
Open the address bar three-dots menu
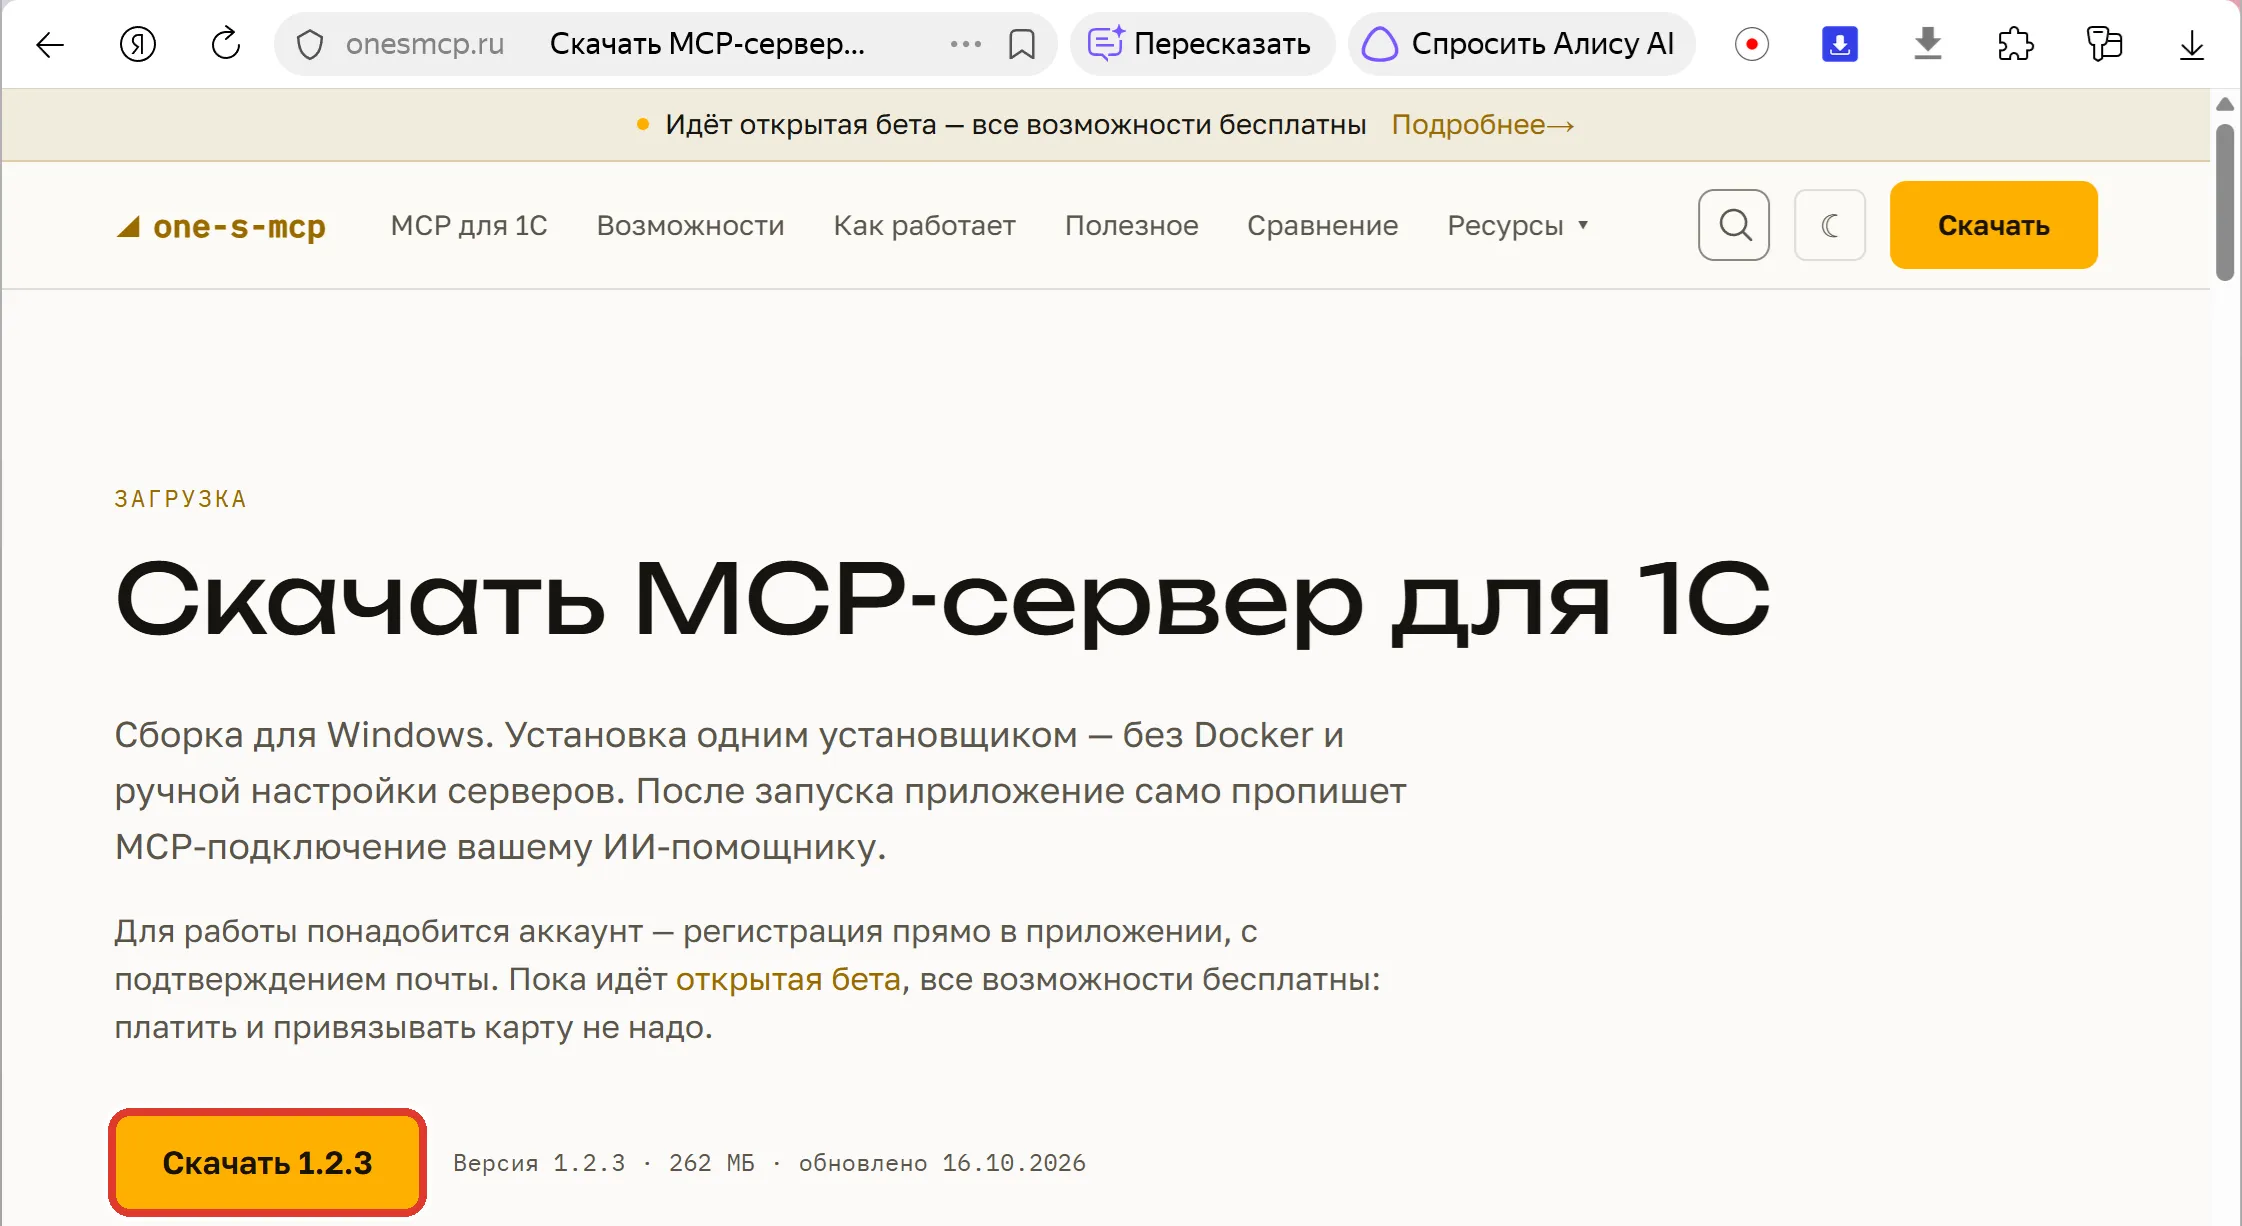(x=966, y=44)
